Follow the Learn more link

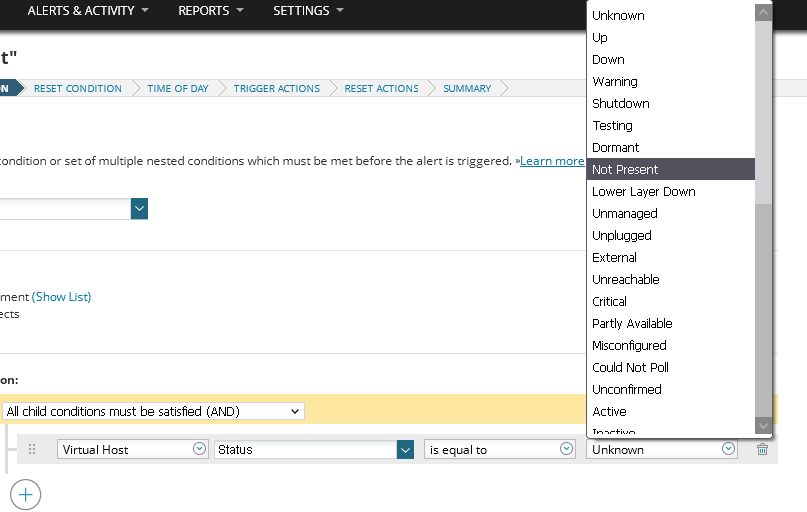552,161
